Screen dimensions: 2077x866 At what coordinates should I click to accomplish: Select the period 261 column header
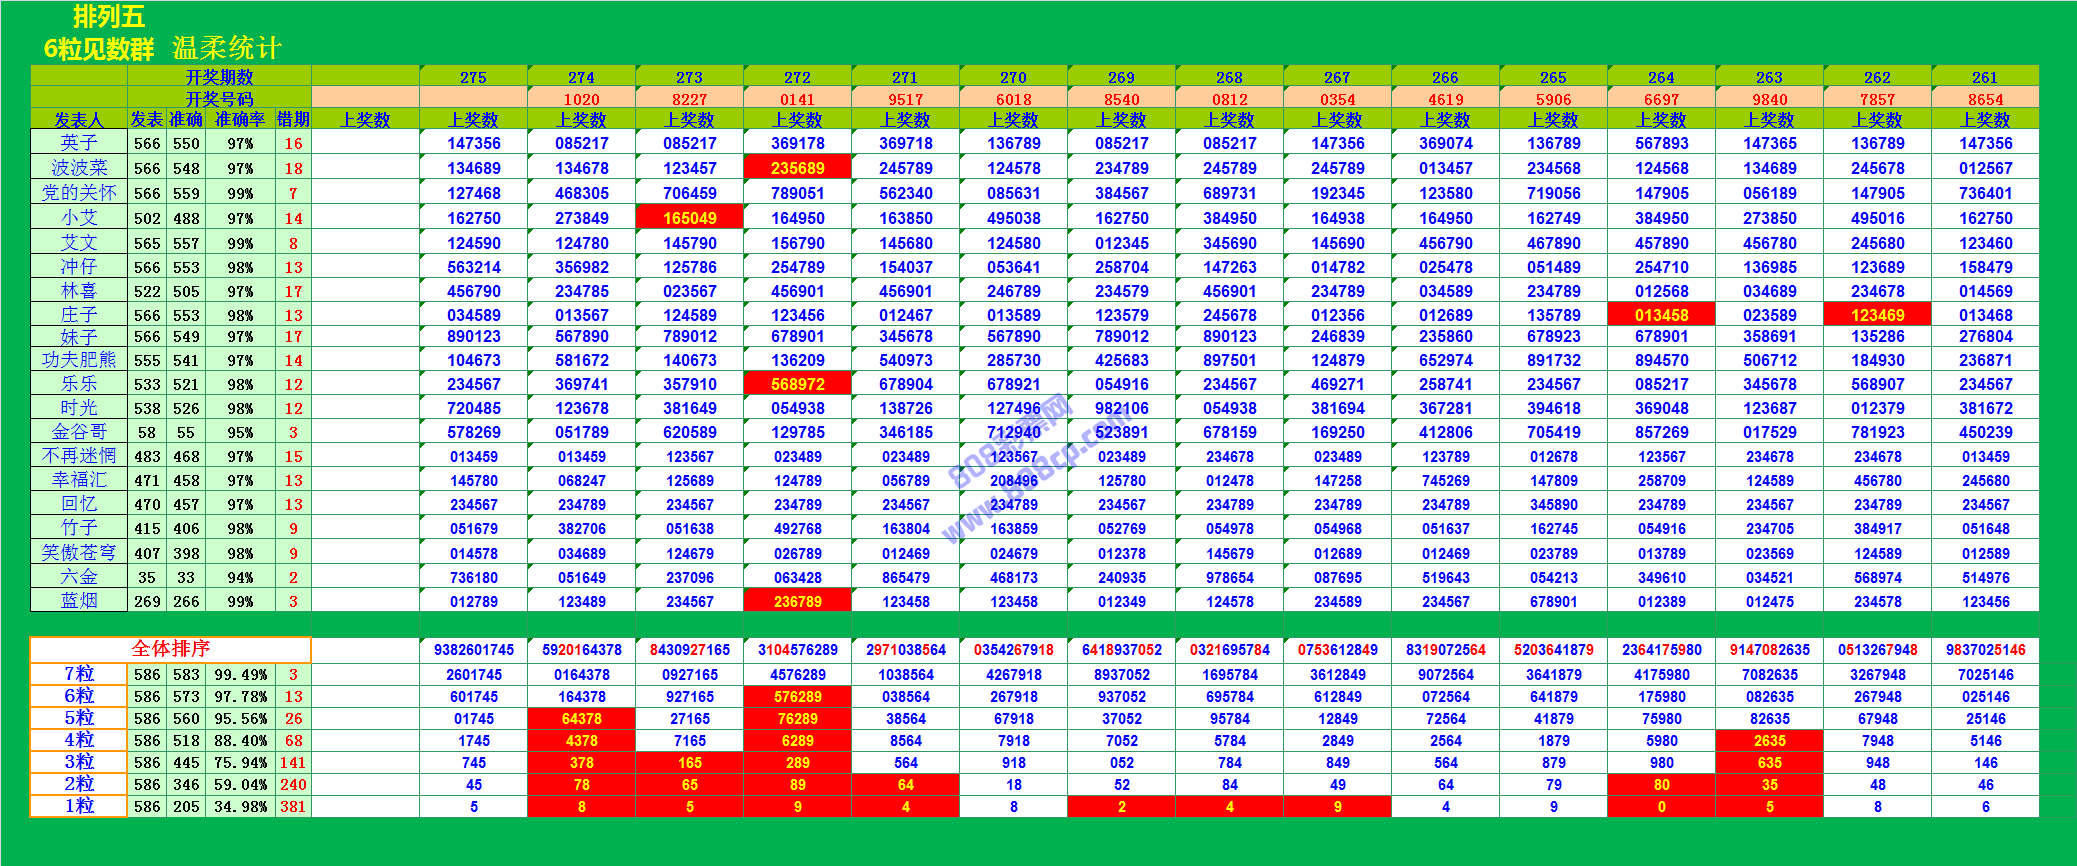[1985, 77]
